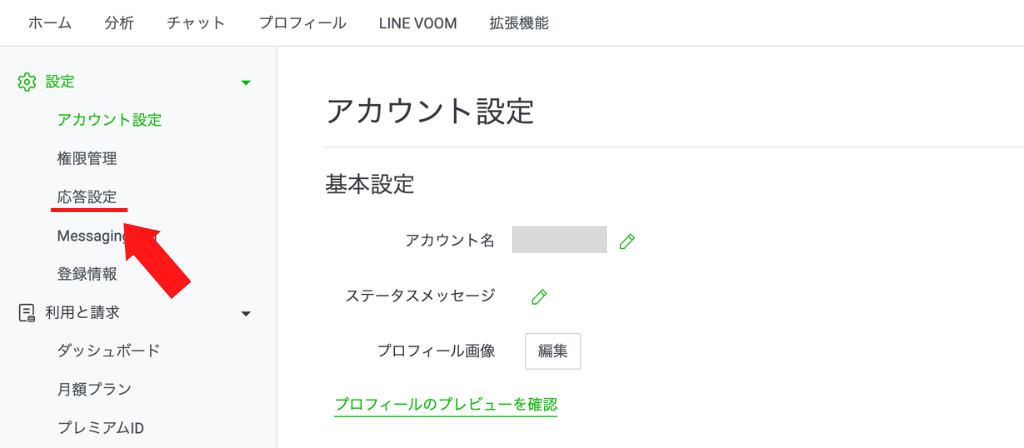
Task: Go to ダッシュボード in sidebar
Action: point(108,351)
